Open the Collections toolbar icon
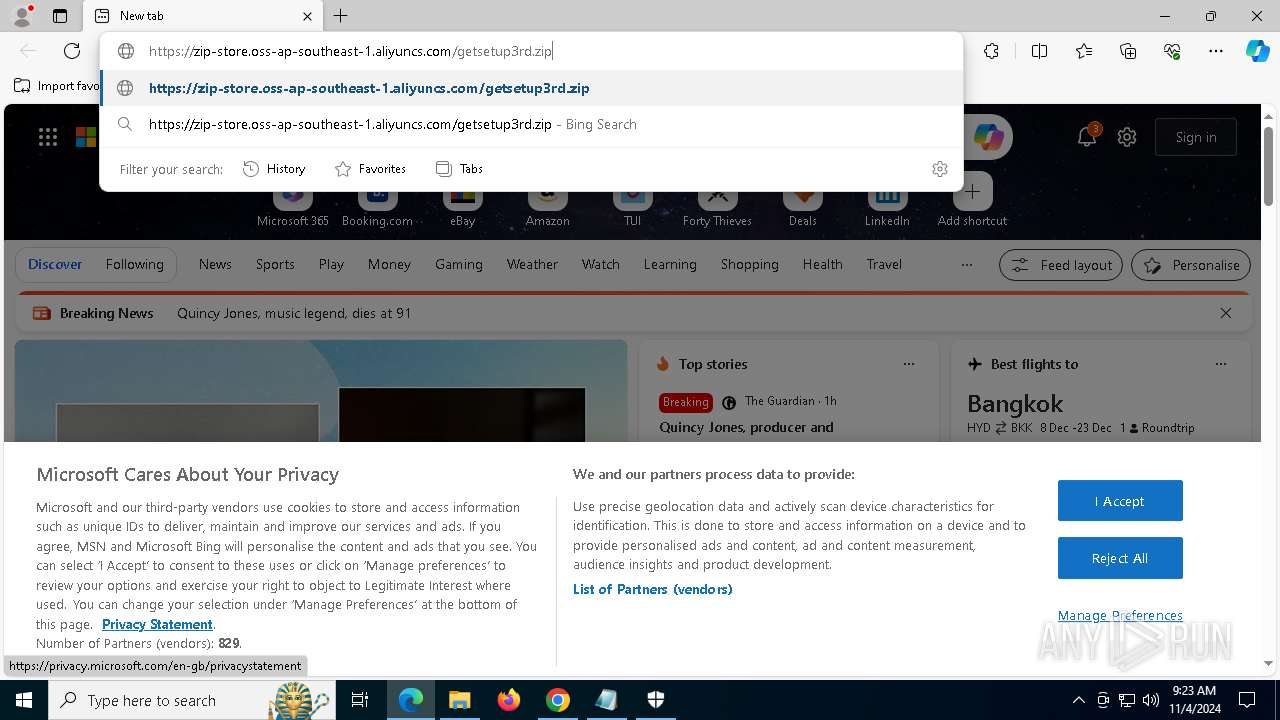Screen dimensions: 1280x720 tap(1128, 51)
